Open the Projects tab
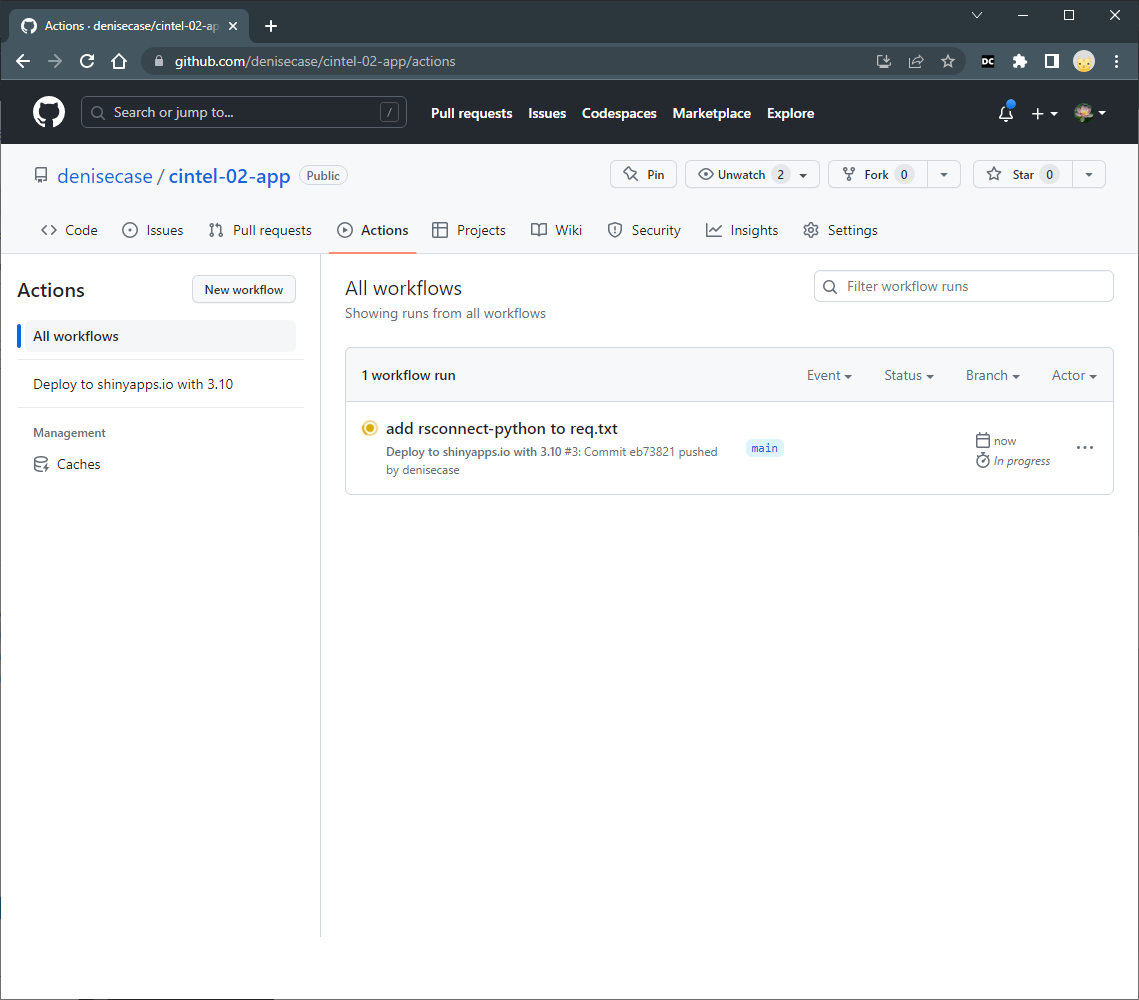Image resolution: width=1139 pixels, height=1000 pixels. coord(469,230)
